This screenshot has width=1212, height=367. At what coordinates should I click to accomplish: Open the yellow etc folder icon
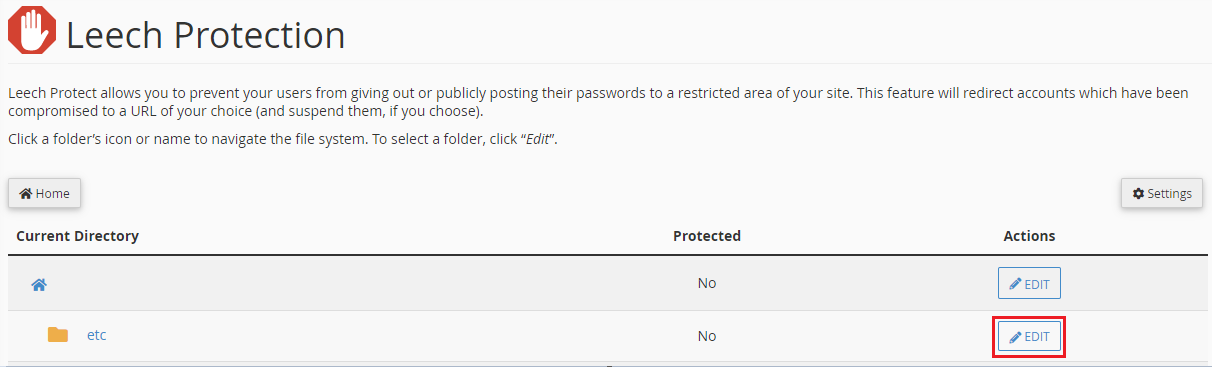pos(58,335)
